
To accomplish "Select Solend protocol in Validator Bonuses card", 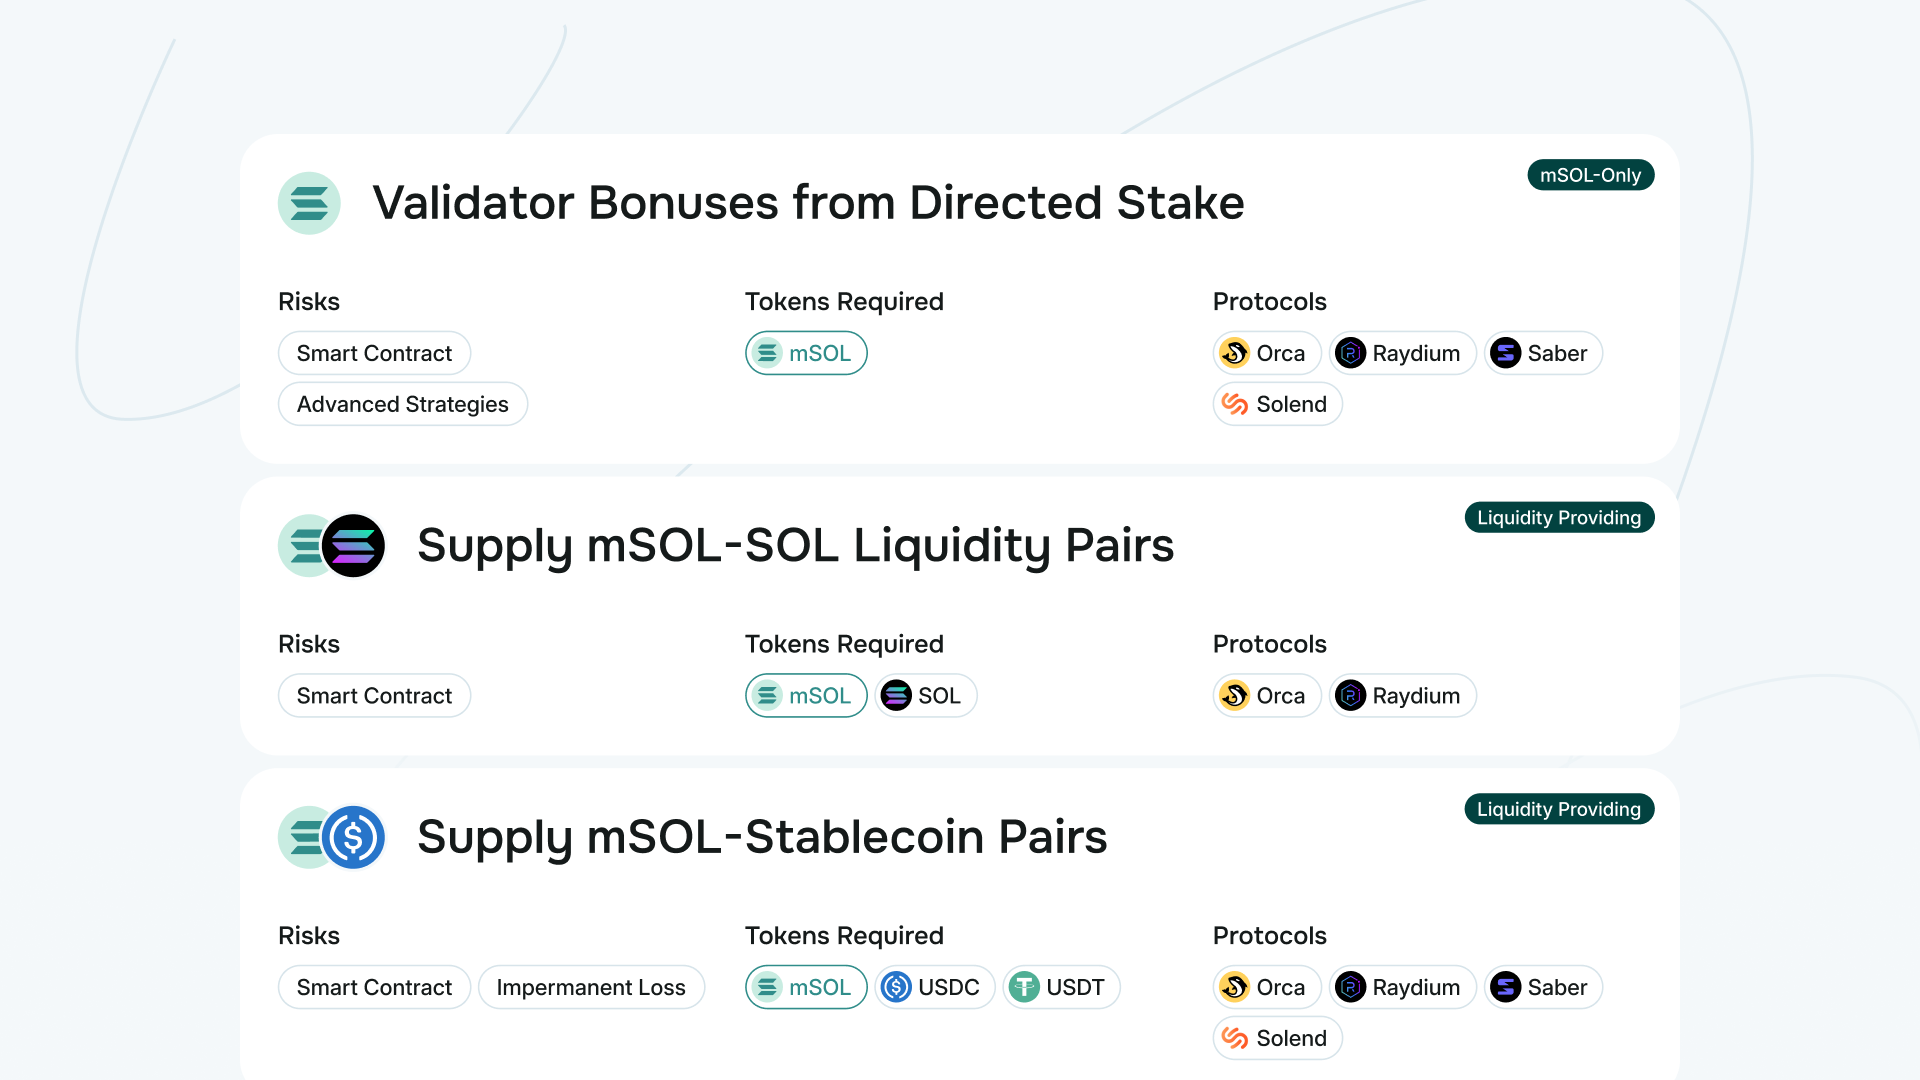I will [1277, 404].
